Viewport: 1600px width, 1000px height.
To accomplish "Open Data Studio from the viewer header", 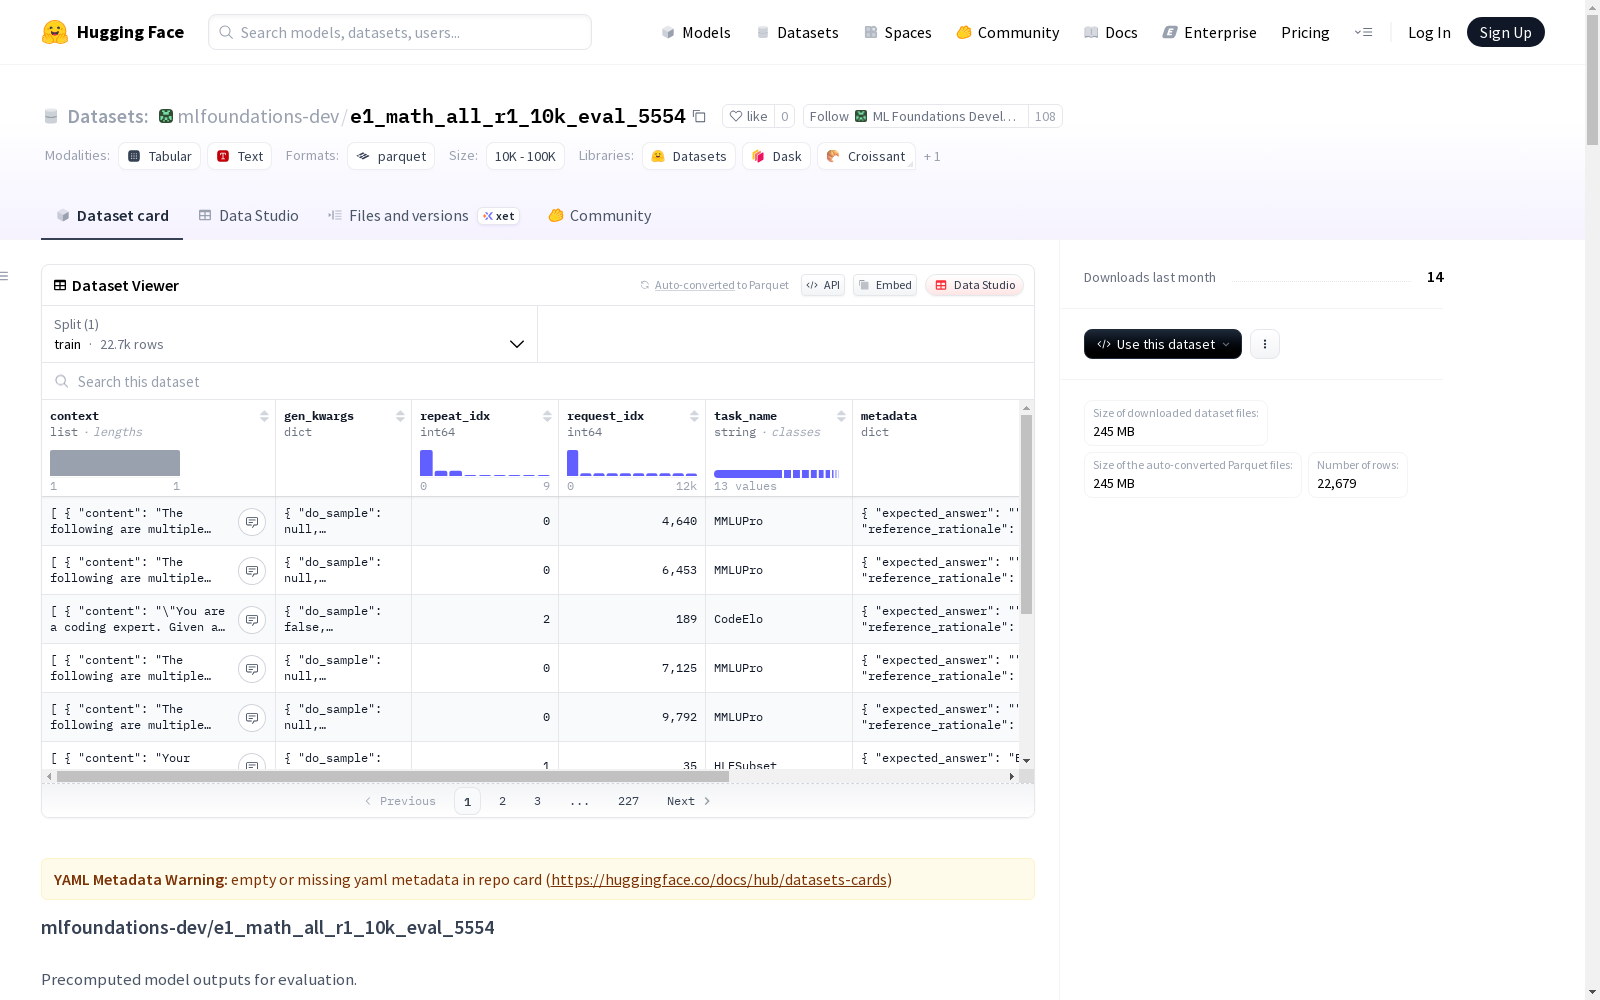I will click(974, 285).
